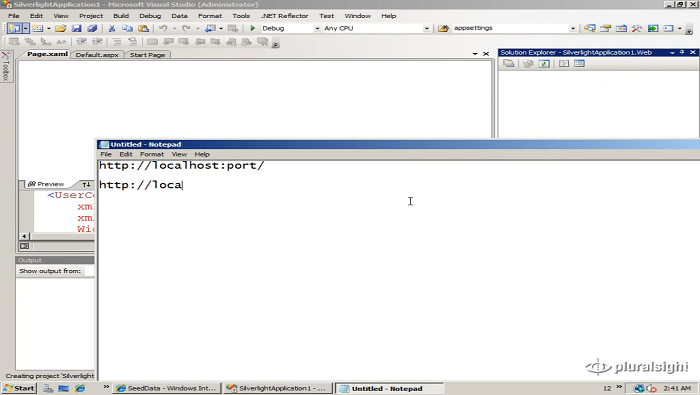Click the Find in Files icon

click(443, 28)
